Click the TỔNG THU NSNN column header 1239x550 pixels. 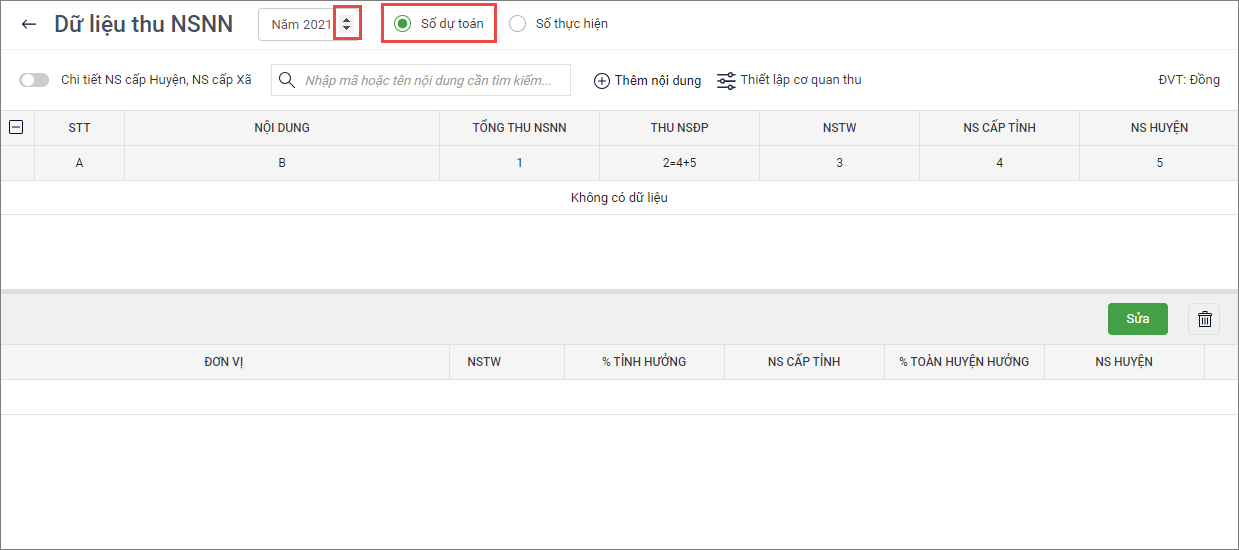coord(519,128)
